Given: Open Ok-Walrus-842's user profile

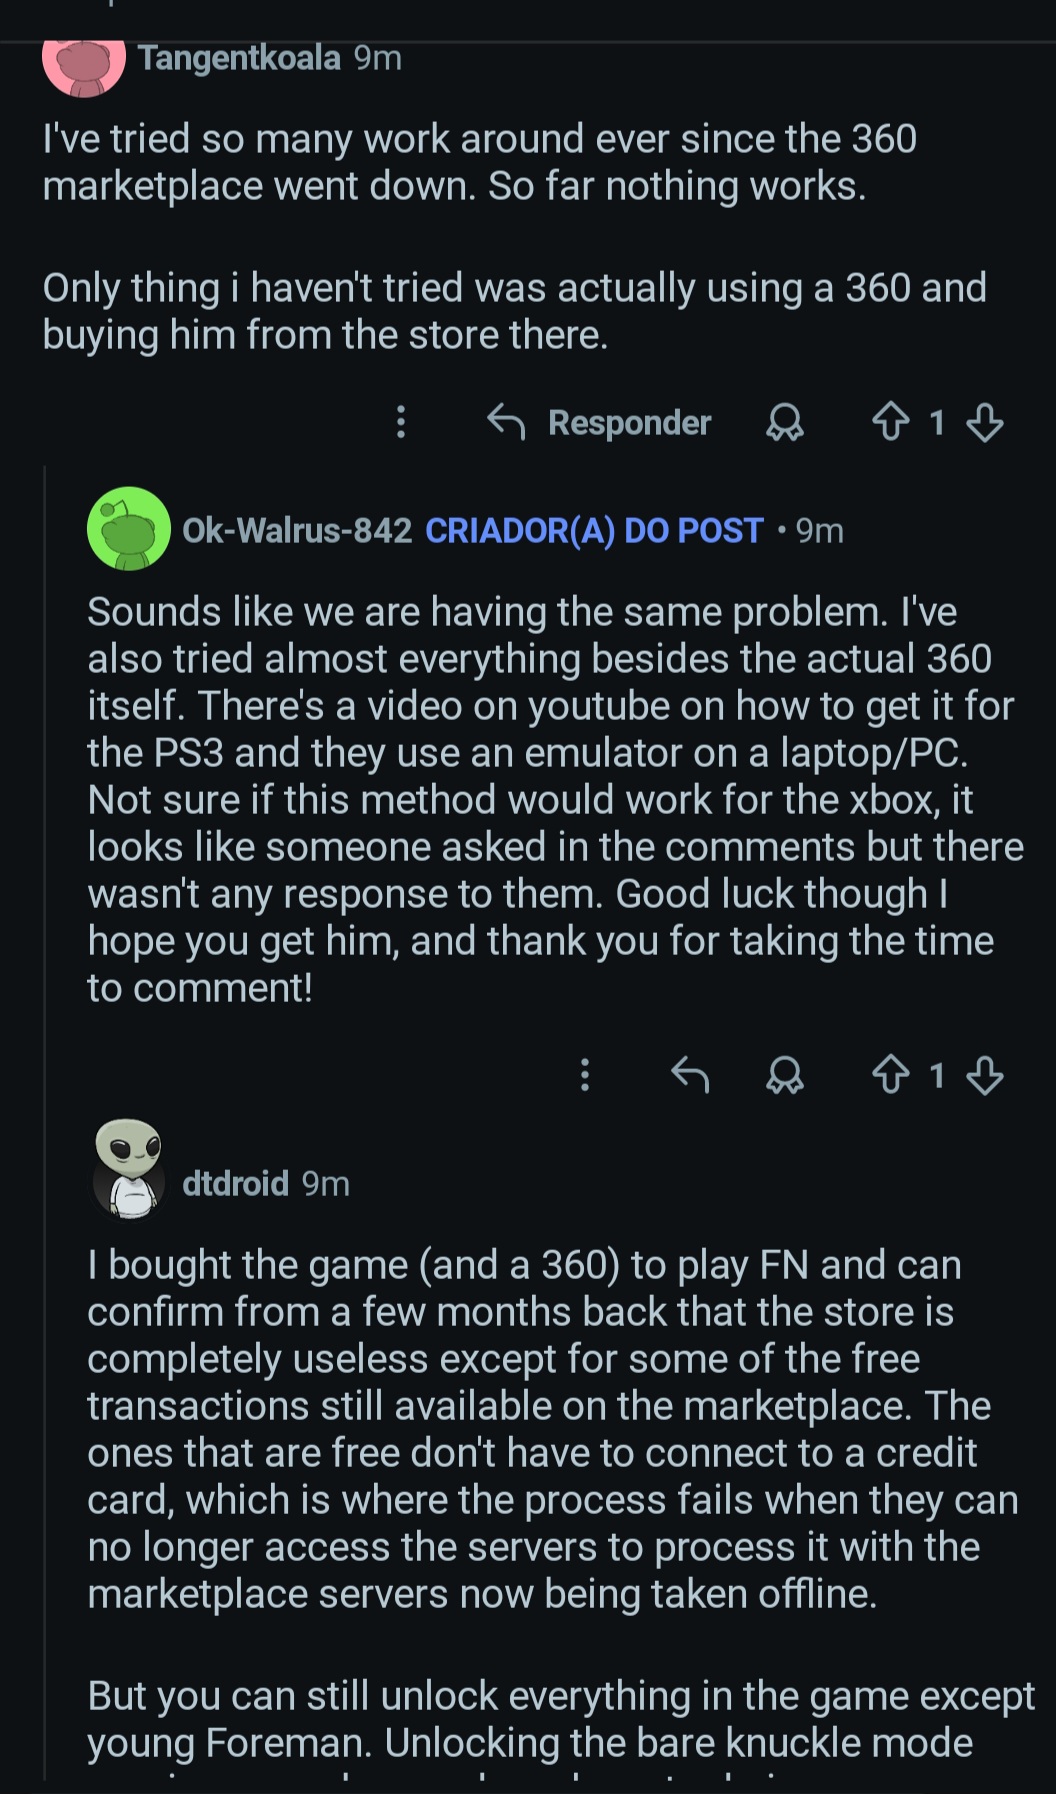Looking at the screenshot, I should coord(297,530).
